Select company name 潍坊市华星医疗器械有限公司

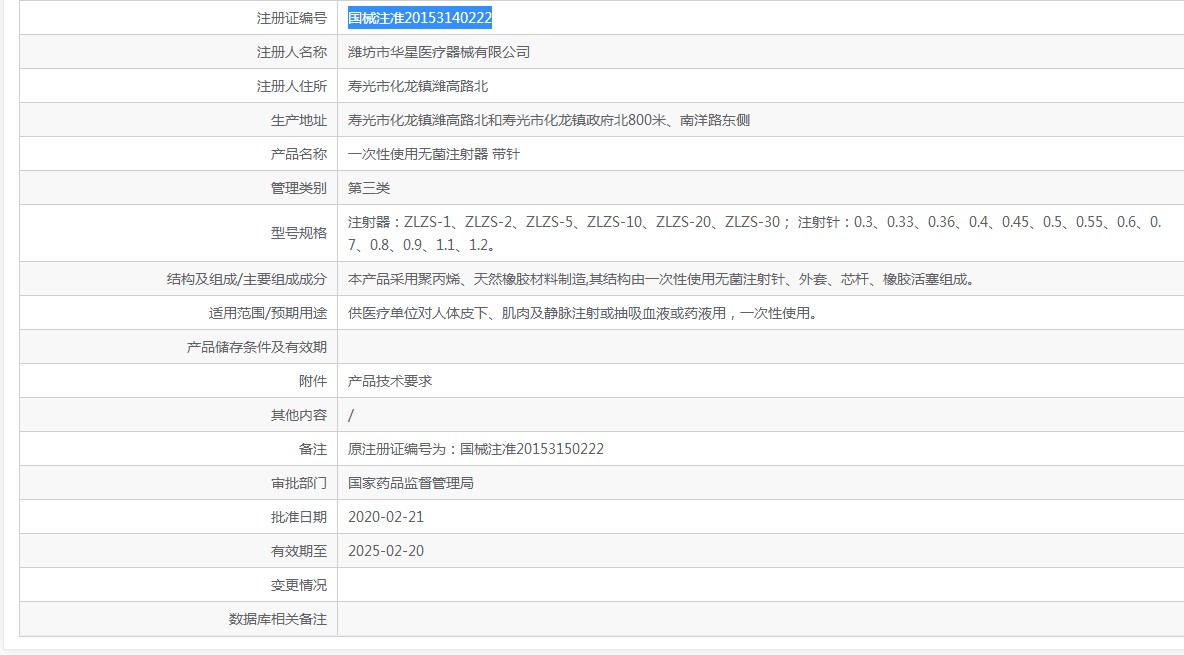tap(439, 52)
